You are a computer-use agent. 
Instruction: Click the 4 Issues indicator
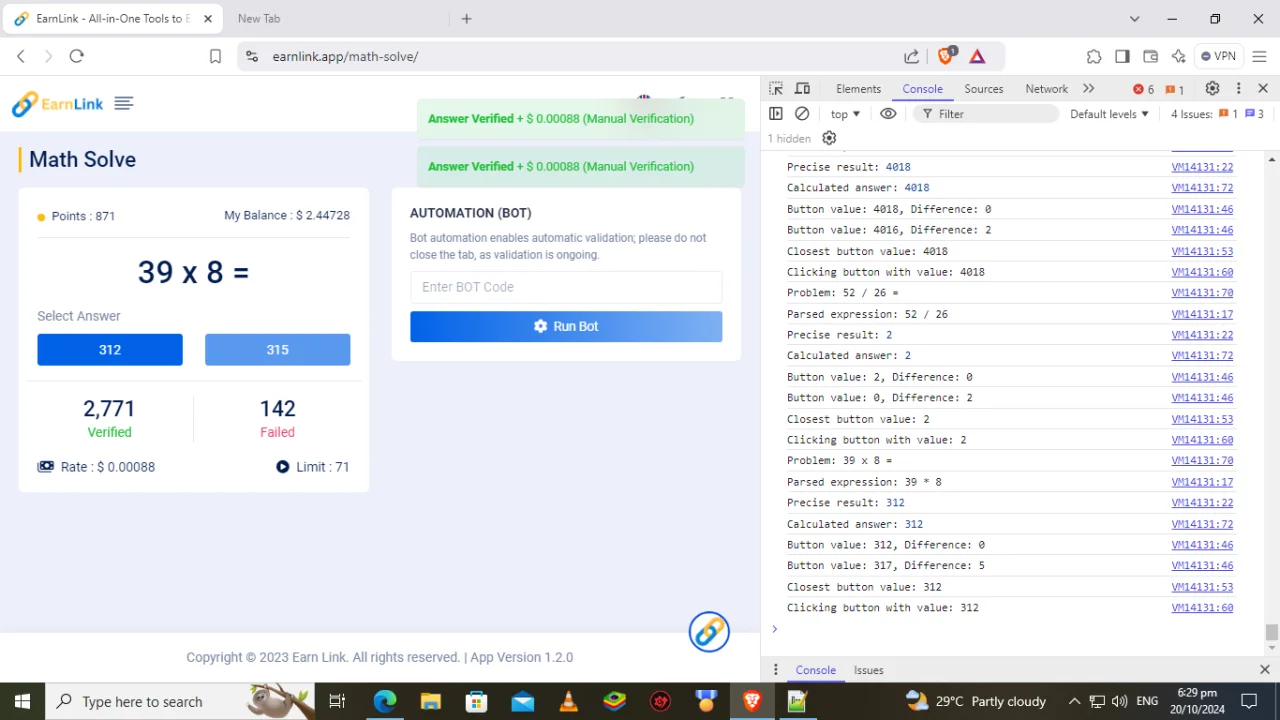1218,114
